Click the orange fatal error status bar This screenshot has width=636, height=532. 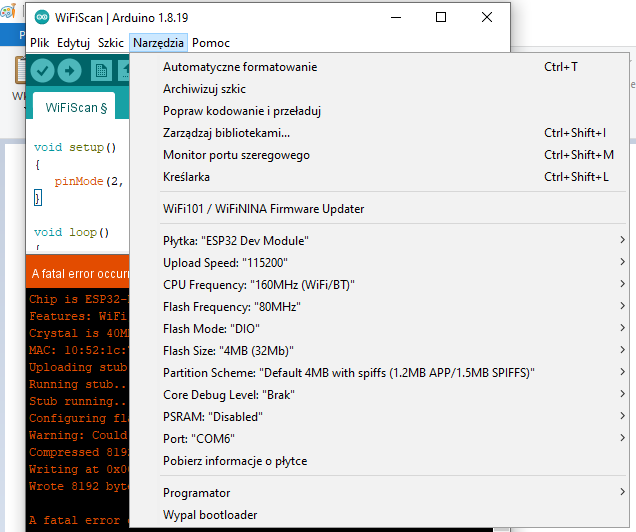pos(77,274)
